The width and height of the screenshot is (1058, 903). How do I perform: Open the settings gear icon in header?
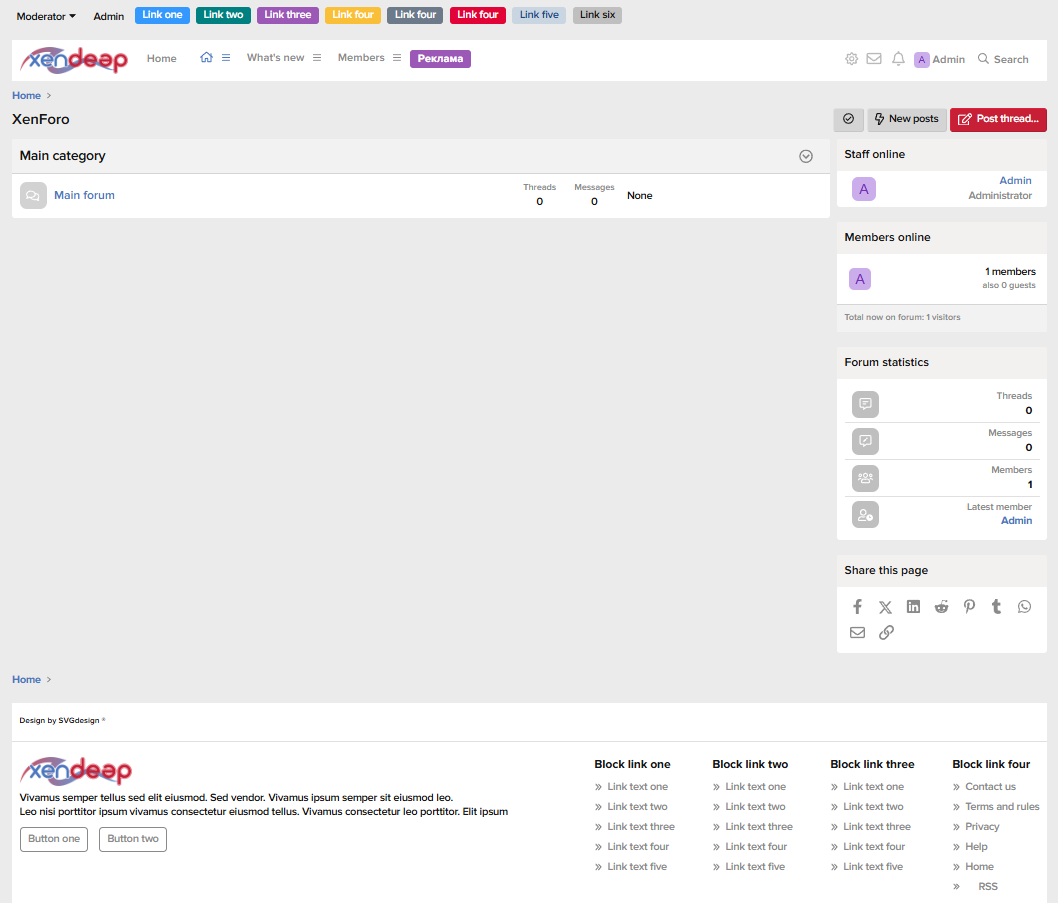click(851, 59)
